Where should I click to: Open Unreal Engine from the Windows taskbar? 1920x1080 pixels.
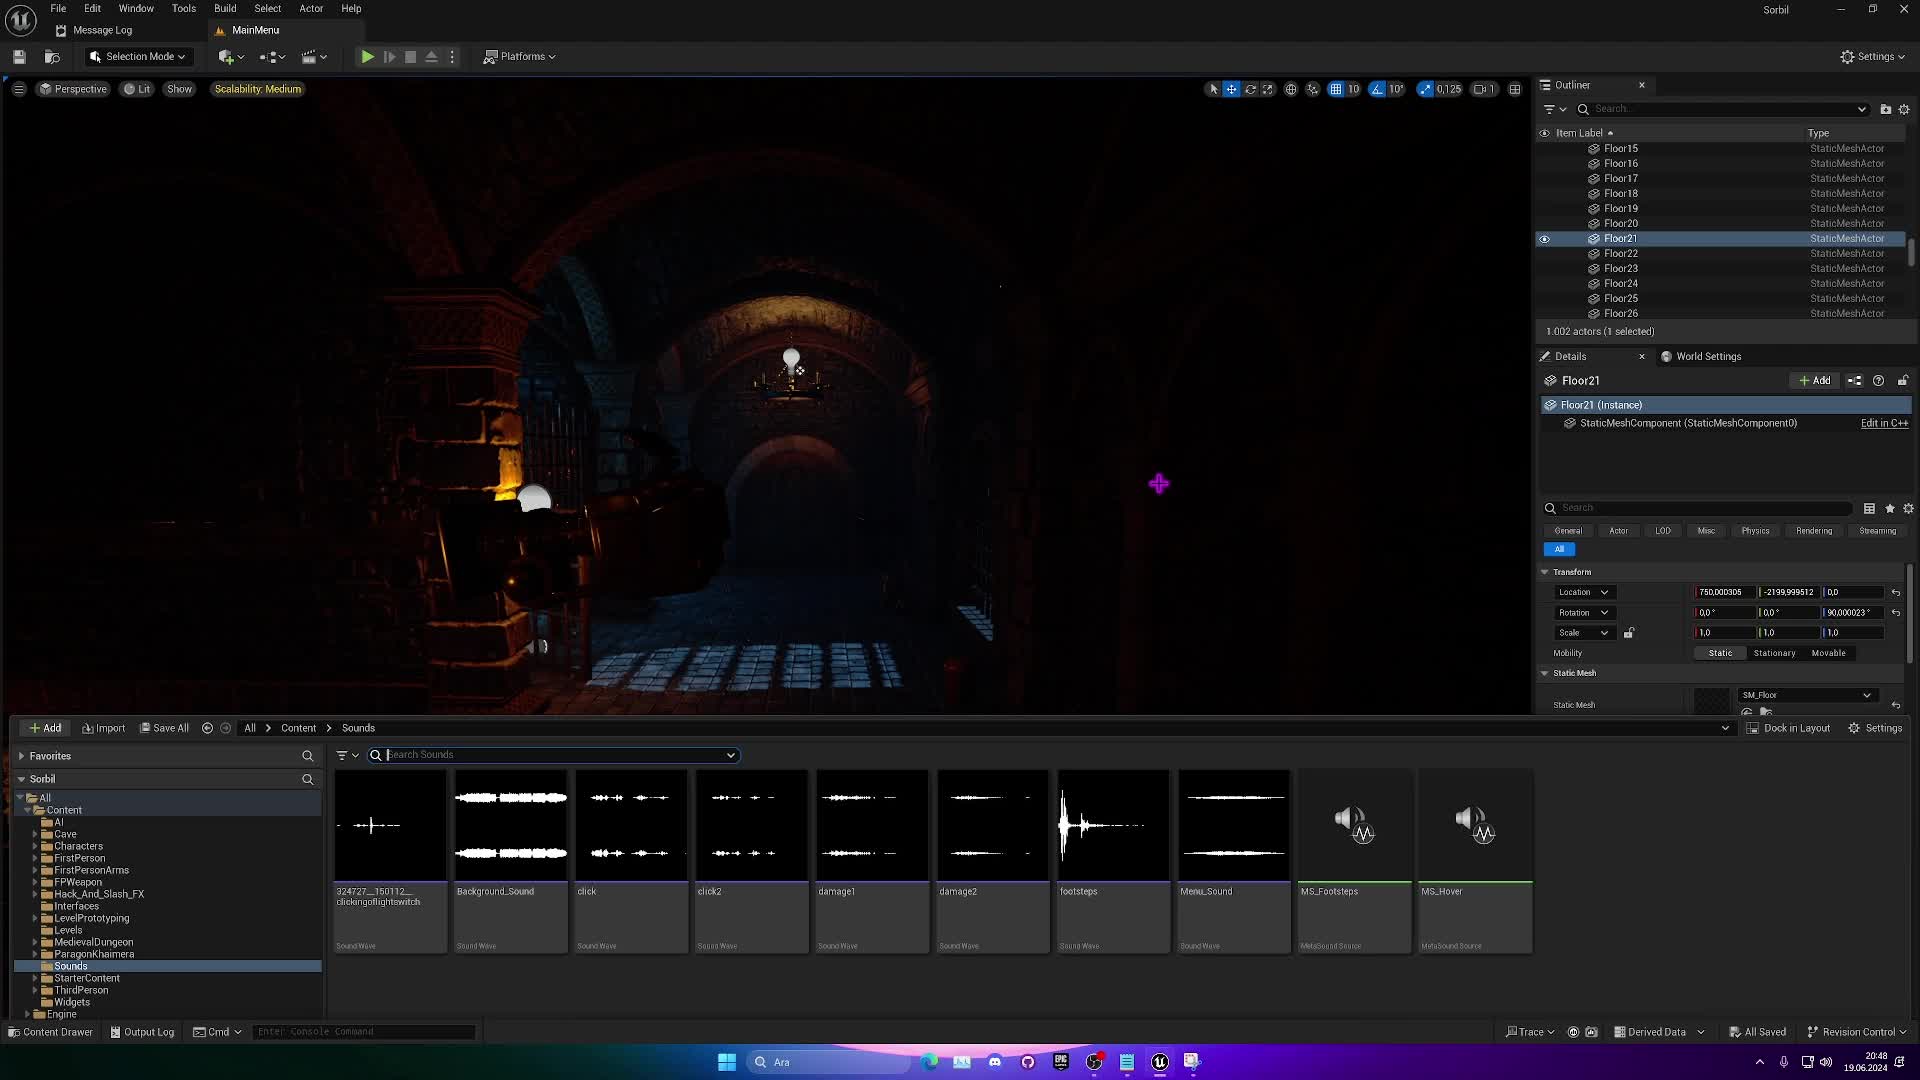(x=1160, y=1062)
